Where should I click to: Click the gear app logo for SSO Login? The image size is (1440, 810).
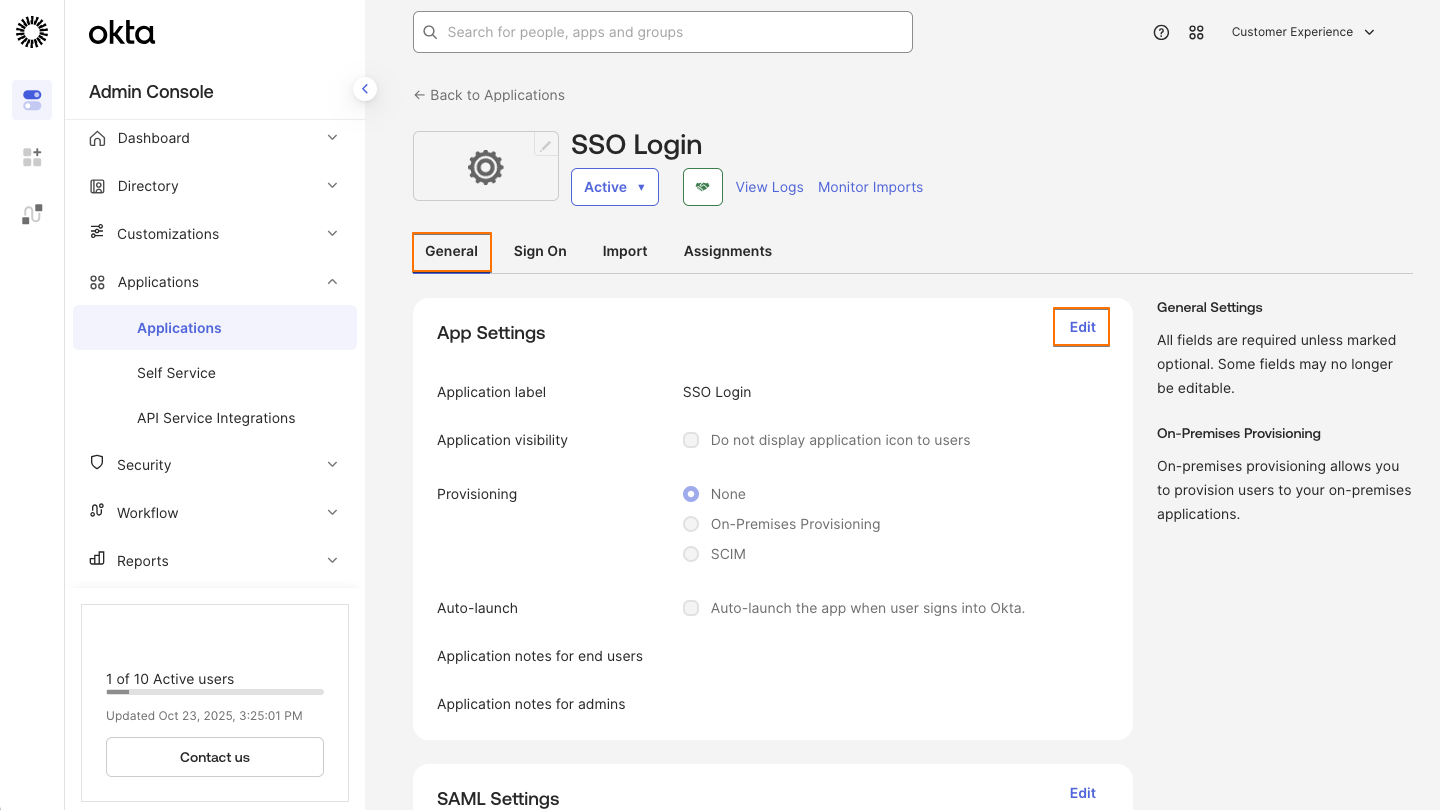[x=485, y=167]
